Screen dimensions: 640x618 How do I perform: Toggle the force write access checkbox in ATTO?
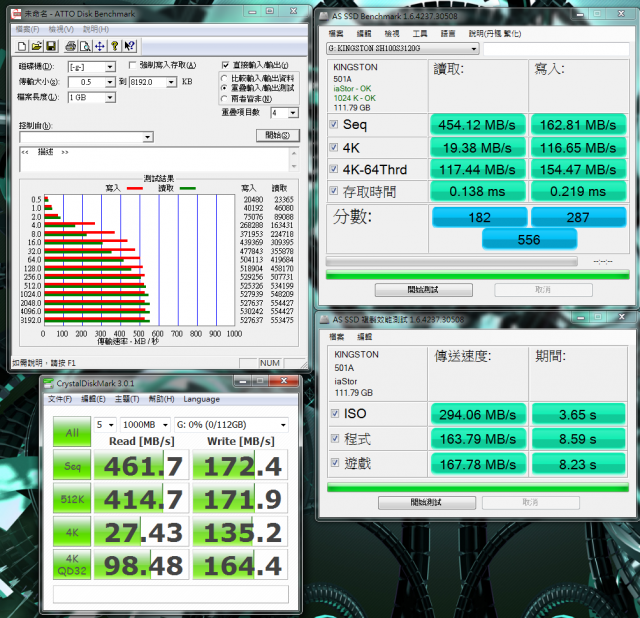tap(132, 65)
